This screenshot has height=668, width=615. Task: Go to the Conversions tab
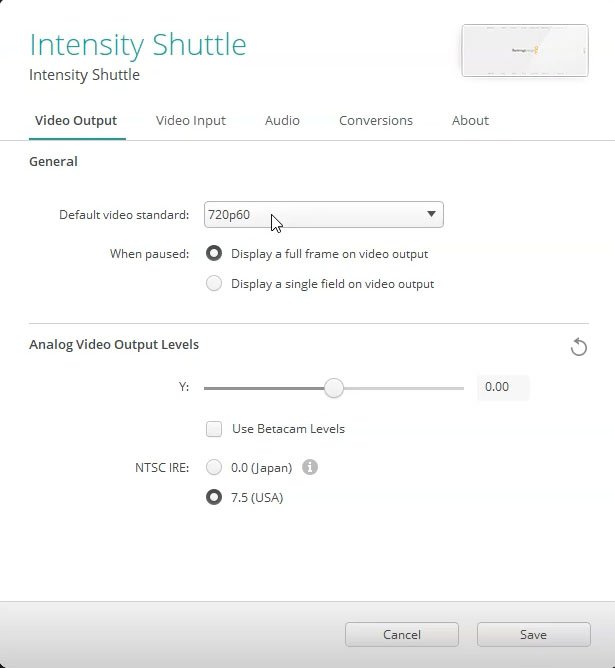pyautogui.click(x=375, y=120)
